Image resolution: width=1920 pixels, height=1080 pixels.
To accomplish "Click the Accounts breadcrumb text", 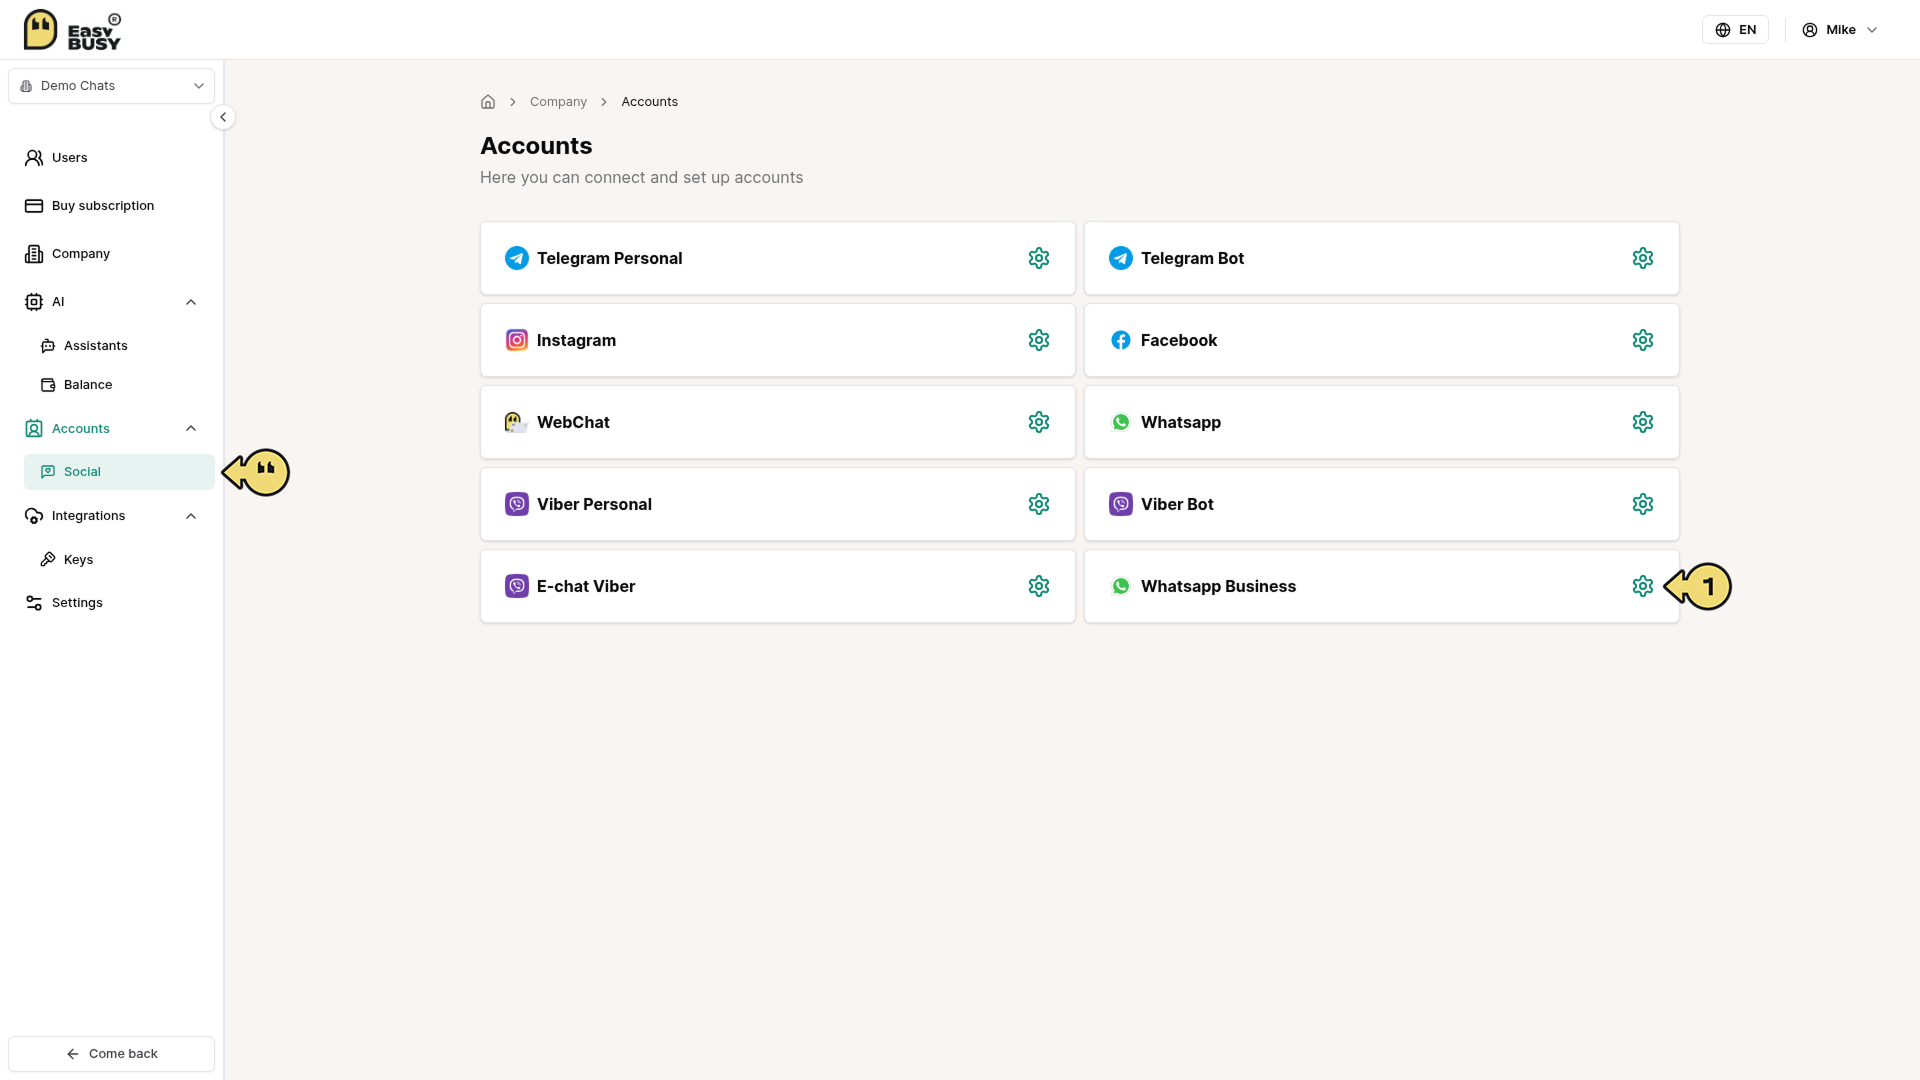I will click(x=649, y=102).
